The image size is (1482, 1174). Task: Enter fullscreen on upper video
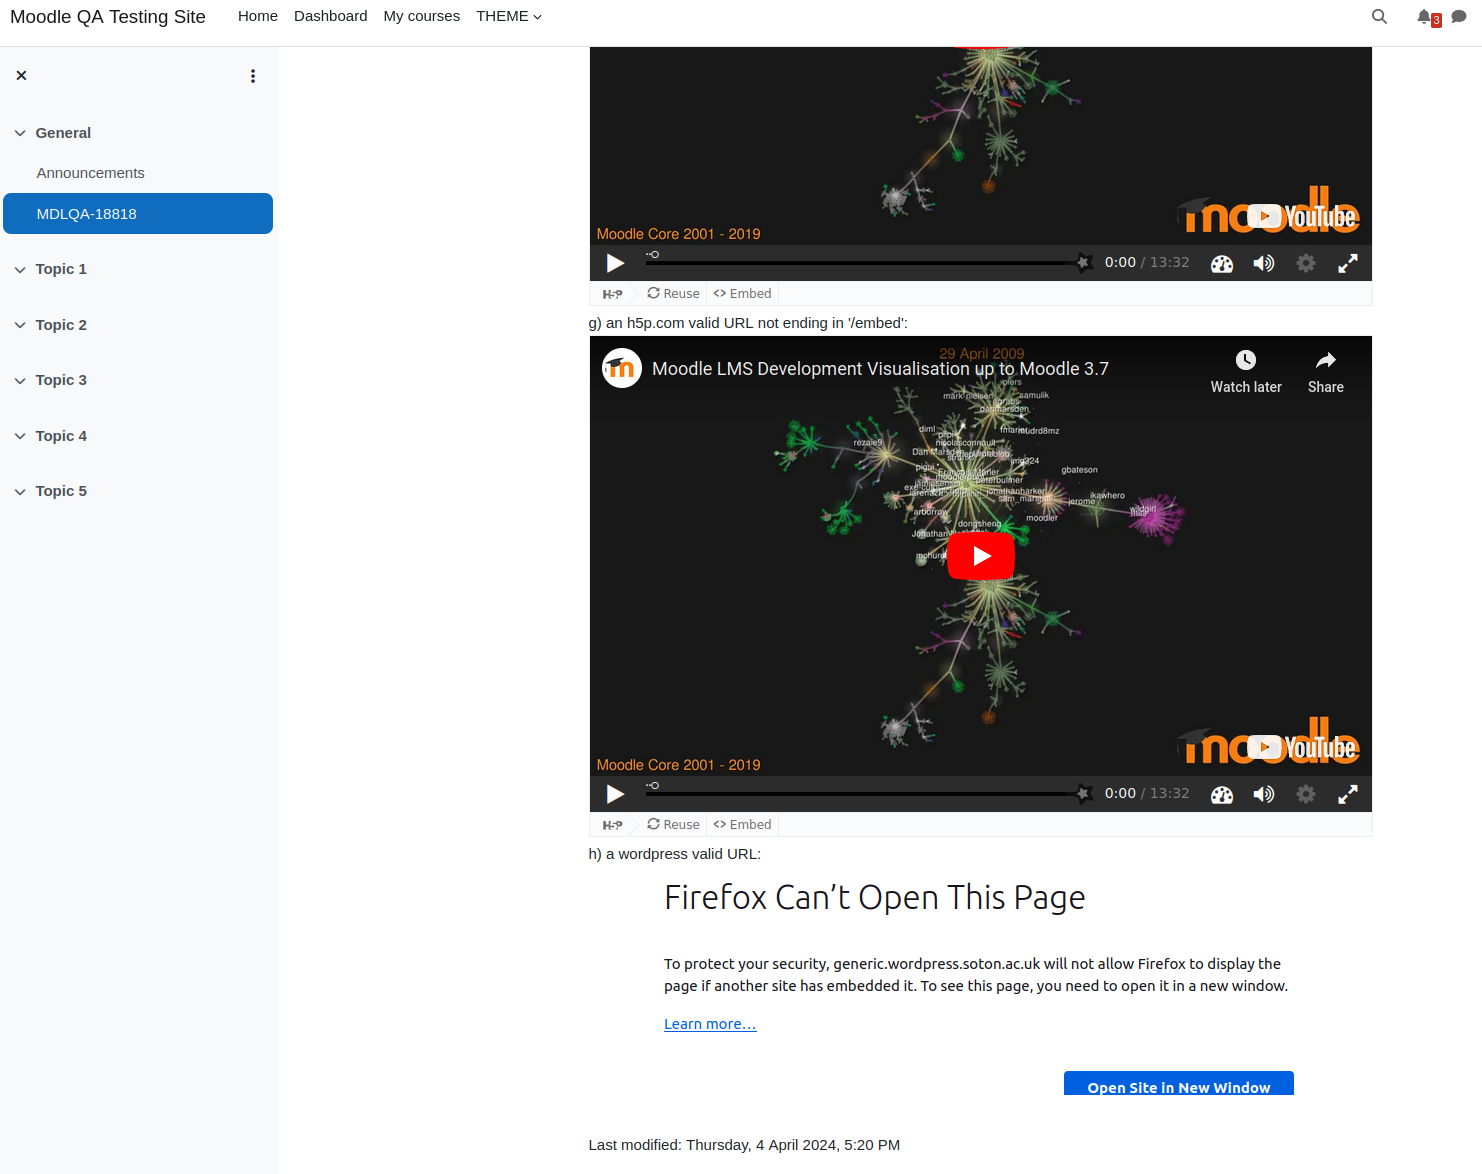coord(1348,263)
